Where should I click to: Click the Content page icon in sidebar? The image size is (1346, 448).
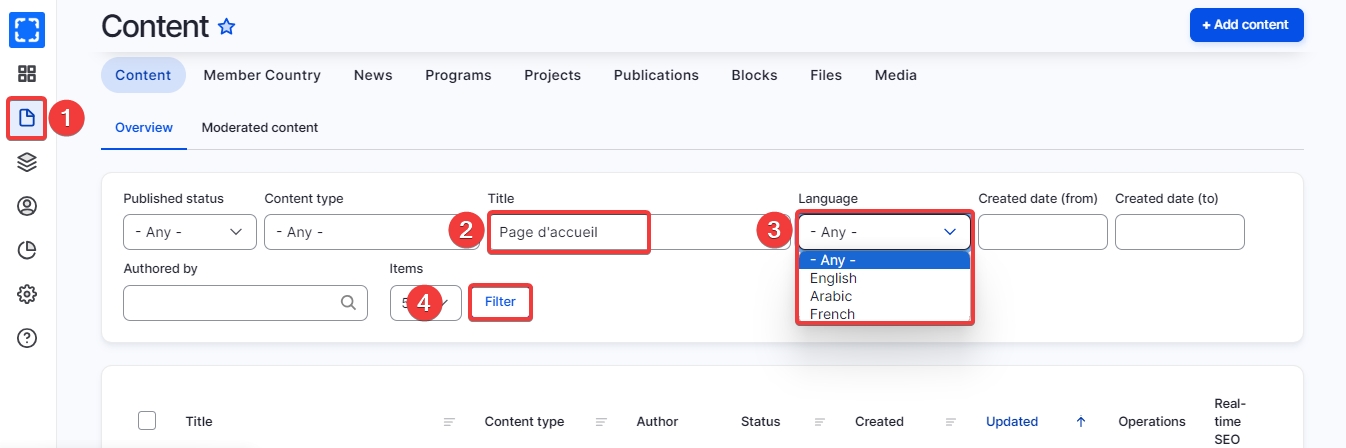[27, 118]
